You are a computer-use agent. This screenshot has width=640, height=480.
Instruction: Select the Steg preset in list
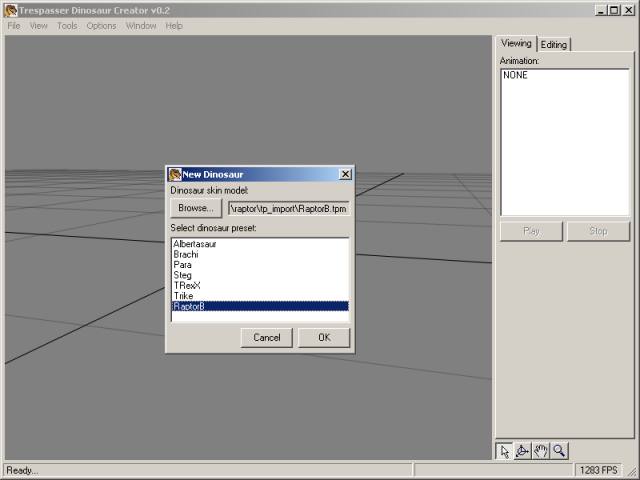pos(182,275)
